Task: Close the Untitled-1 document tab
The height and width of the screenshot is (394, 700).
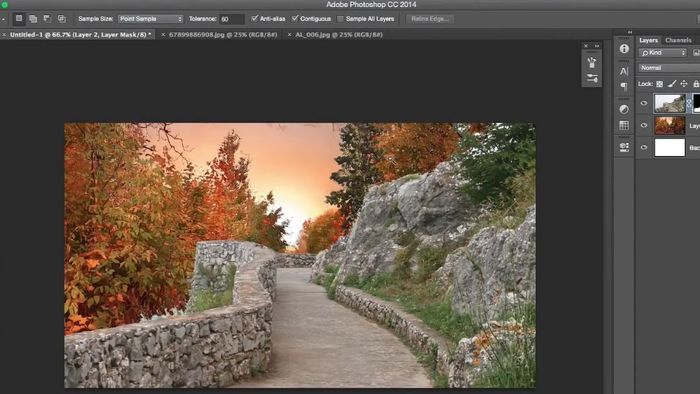Action: coord(4,34)
